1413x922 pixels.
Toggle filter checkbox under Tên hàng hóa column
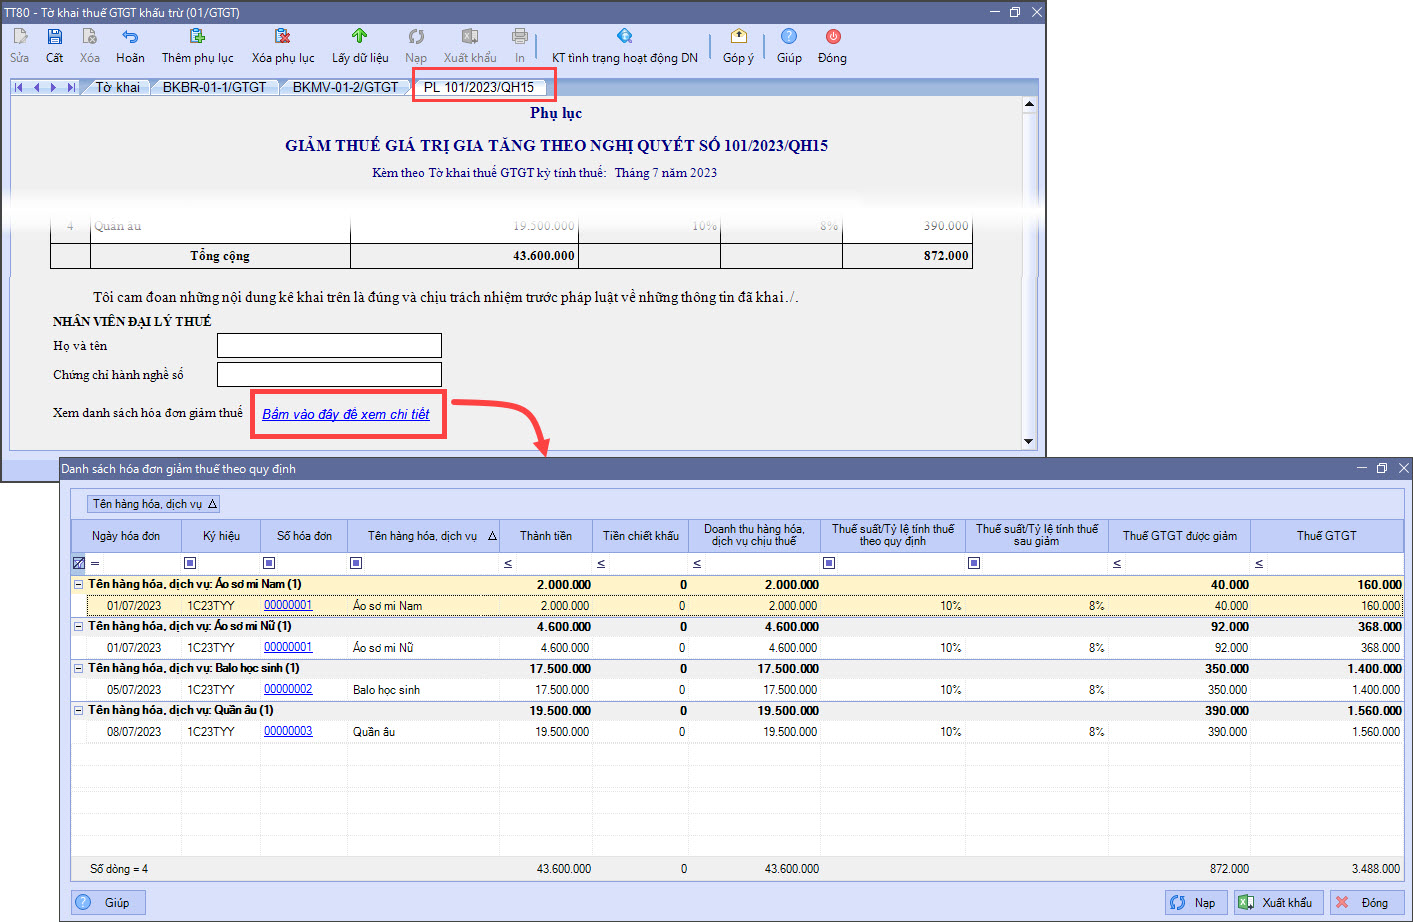pos(356,563)
